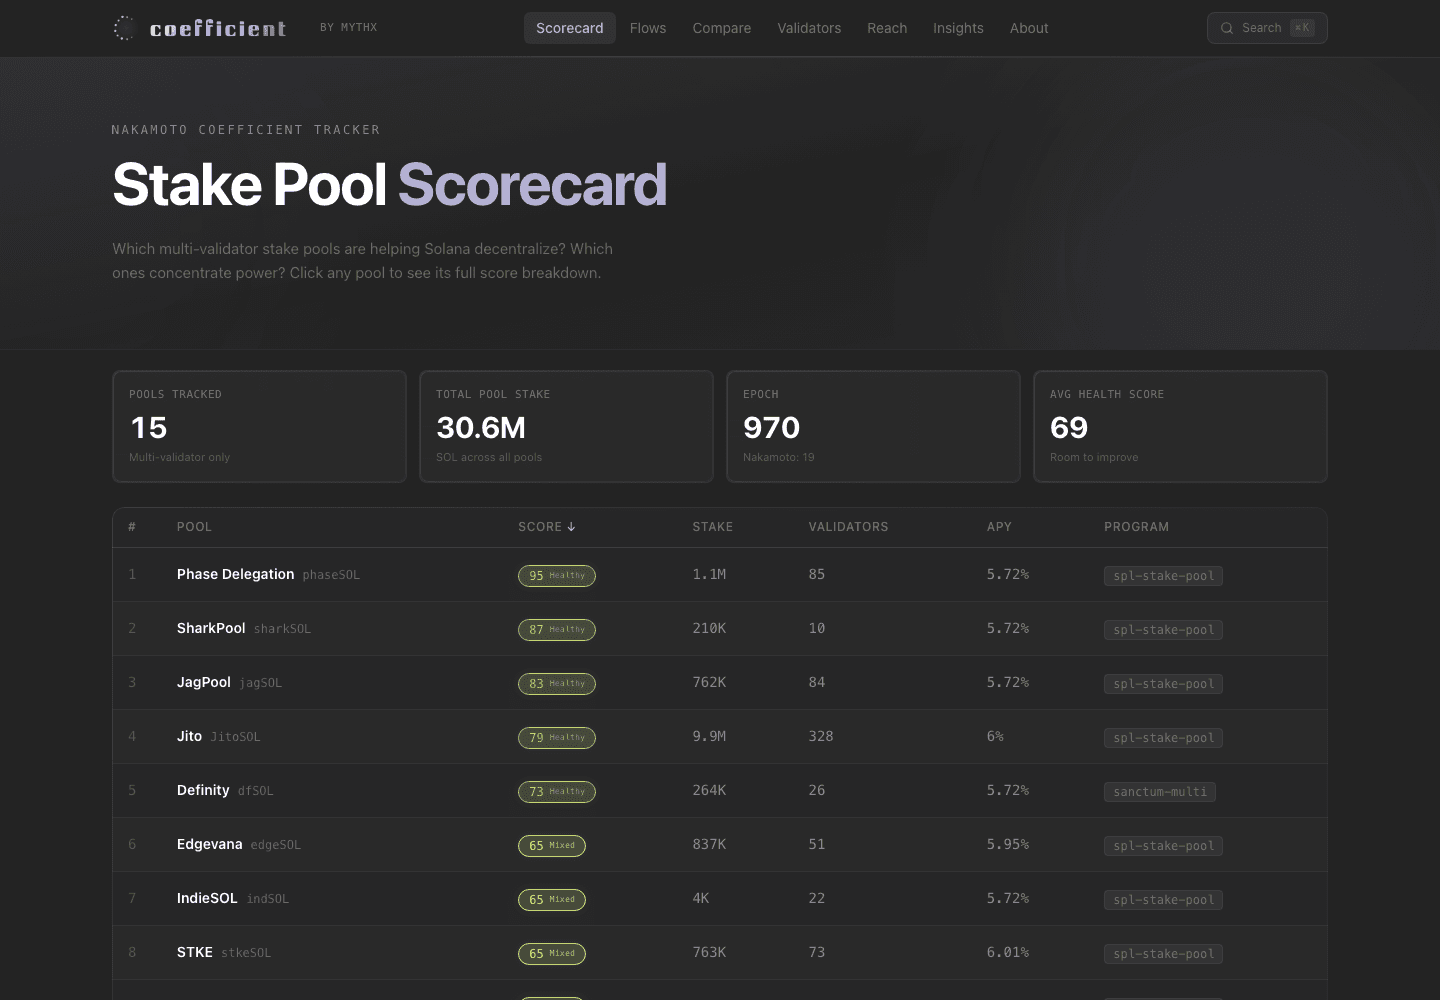The image size is (1440, 1000).
Task: Click the 79 Healthy score badge
Action: coord(557,738)
